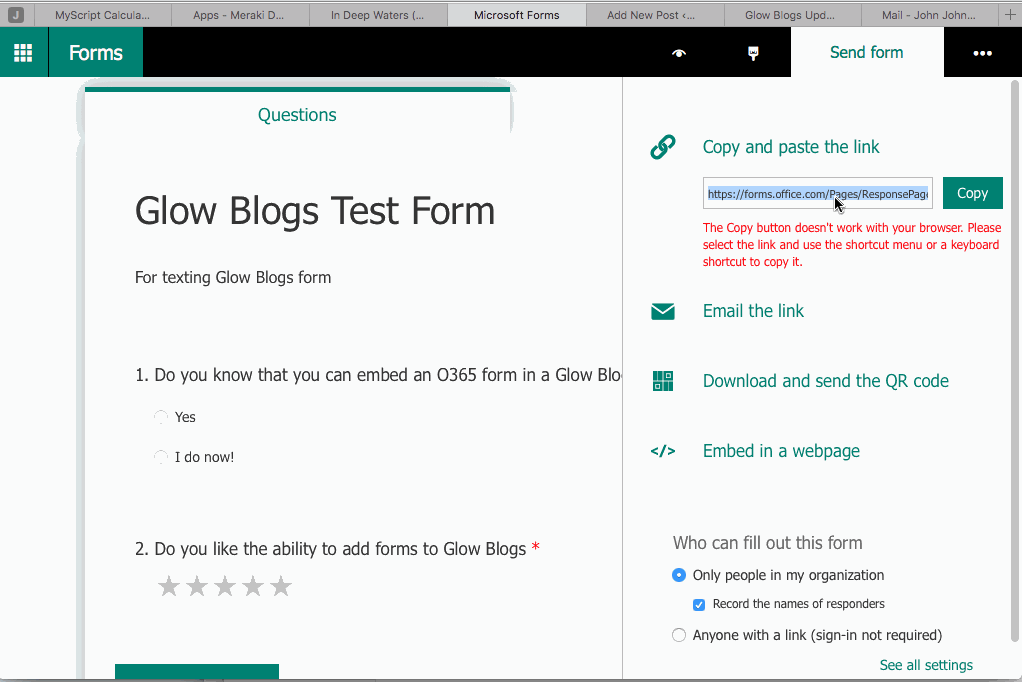Open the theme paintbrush icon

point(753,53)
